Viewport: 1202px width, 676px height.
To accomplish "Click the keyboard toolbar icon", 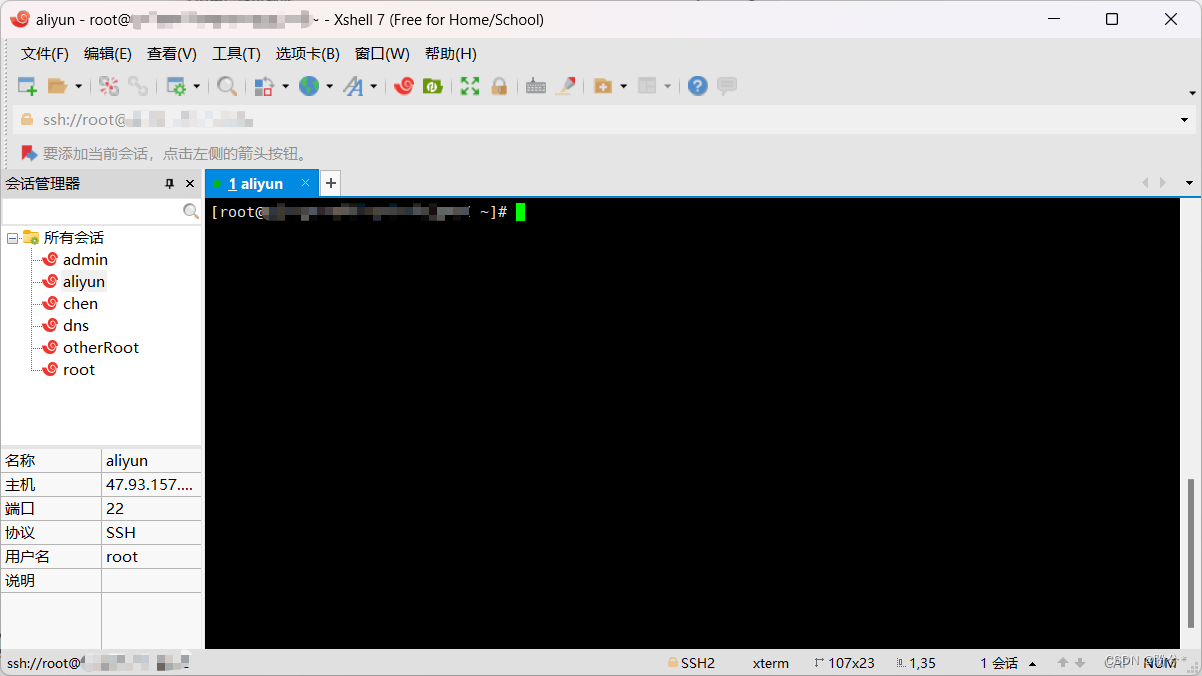I will [536, 87].
